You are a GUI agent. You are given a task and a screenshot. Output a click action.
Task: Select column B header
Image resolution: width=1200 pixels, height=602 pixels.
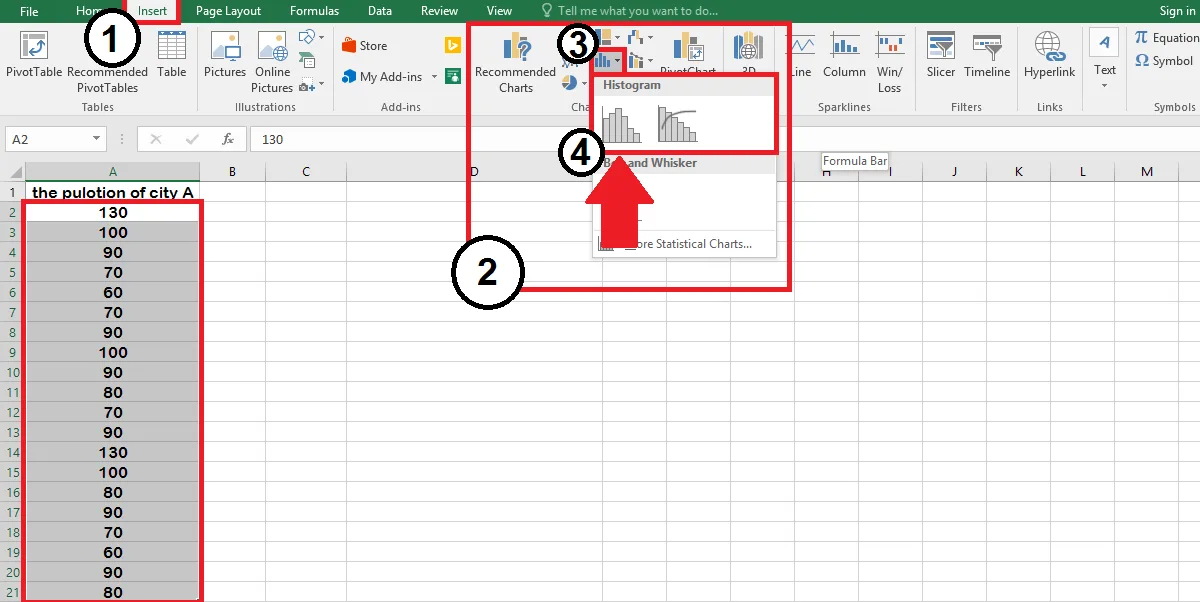(x=232, y=172)
